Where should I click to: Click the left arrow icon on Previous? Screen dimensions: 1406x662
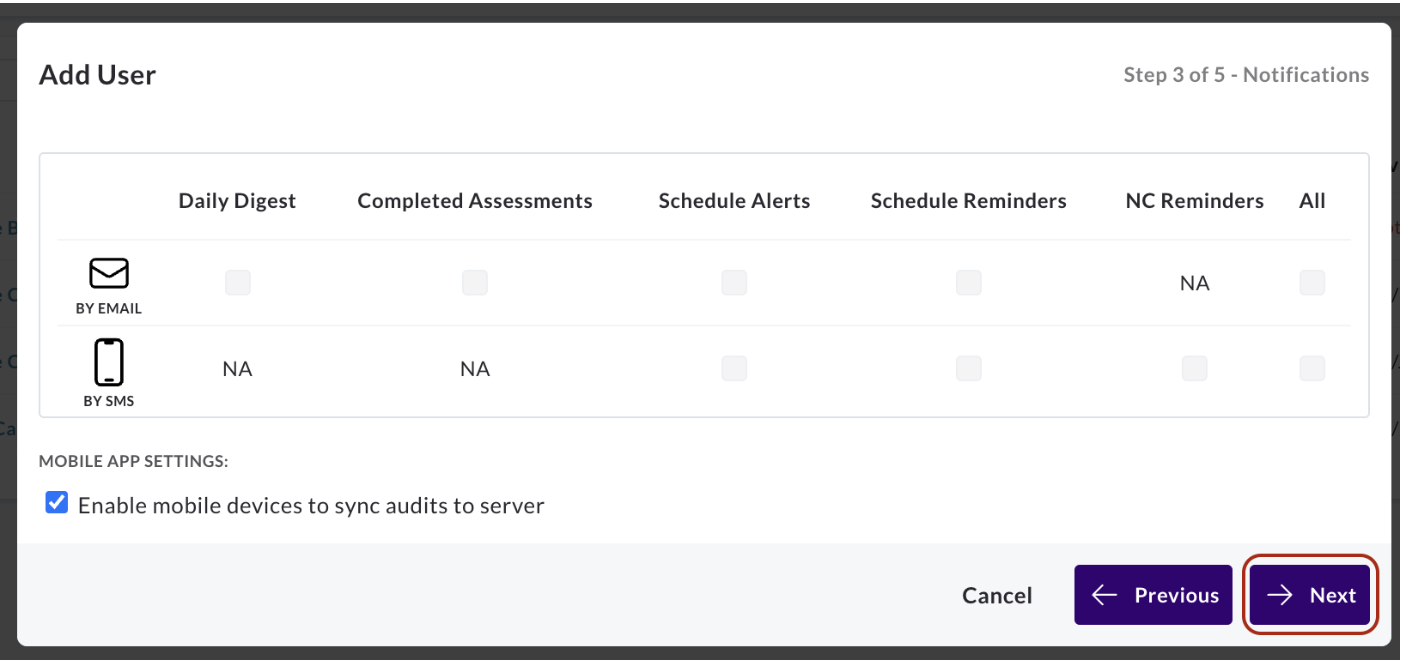1104,595
